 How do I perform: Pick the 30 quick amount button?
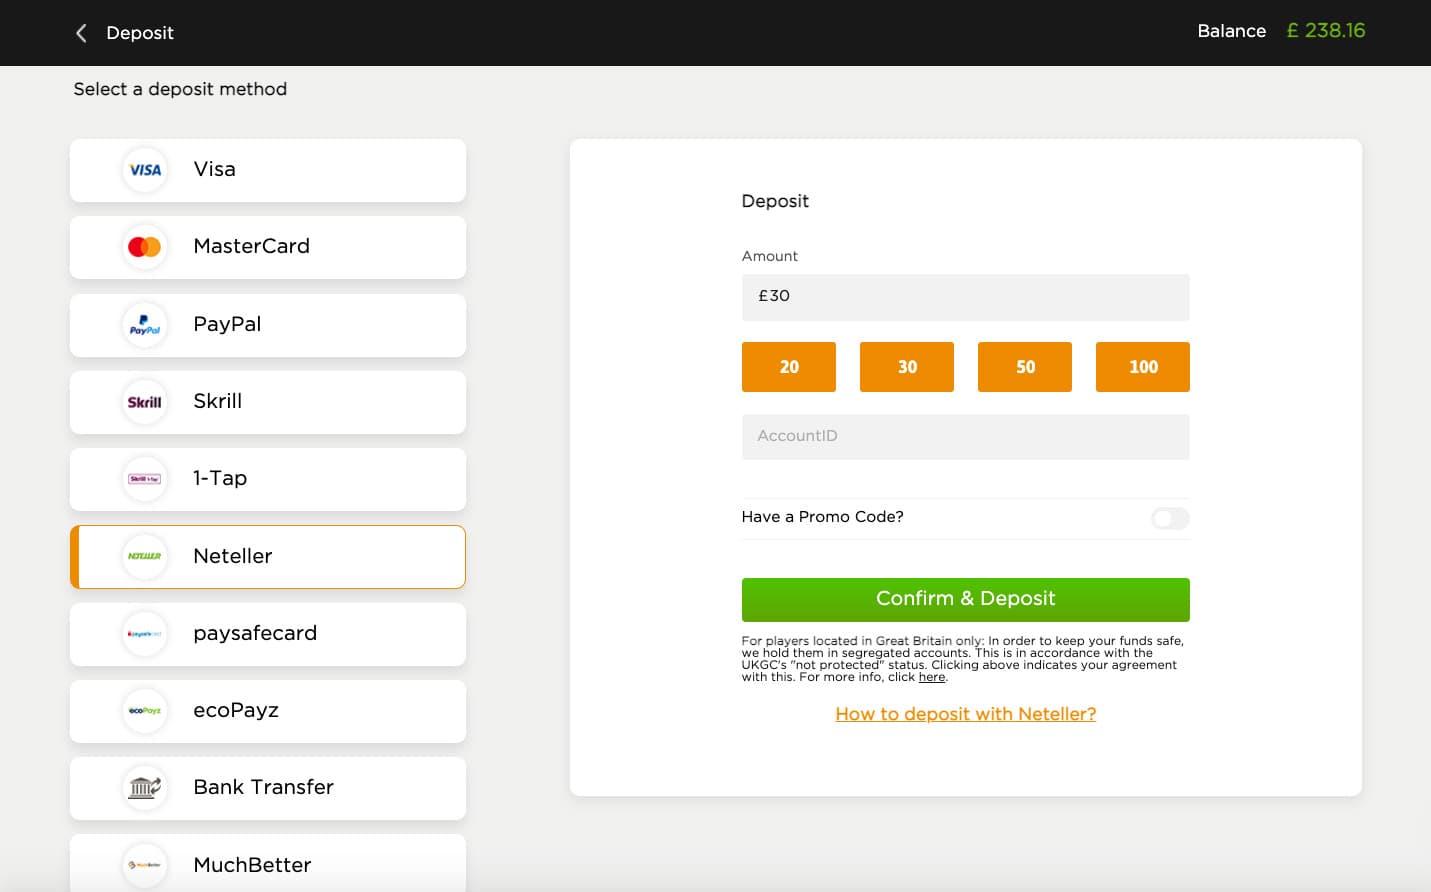coord(907,367)
